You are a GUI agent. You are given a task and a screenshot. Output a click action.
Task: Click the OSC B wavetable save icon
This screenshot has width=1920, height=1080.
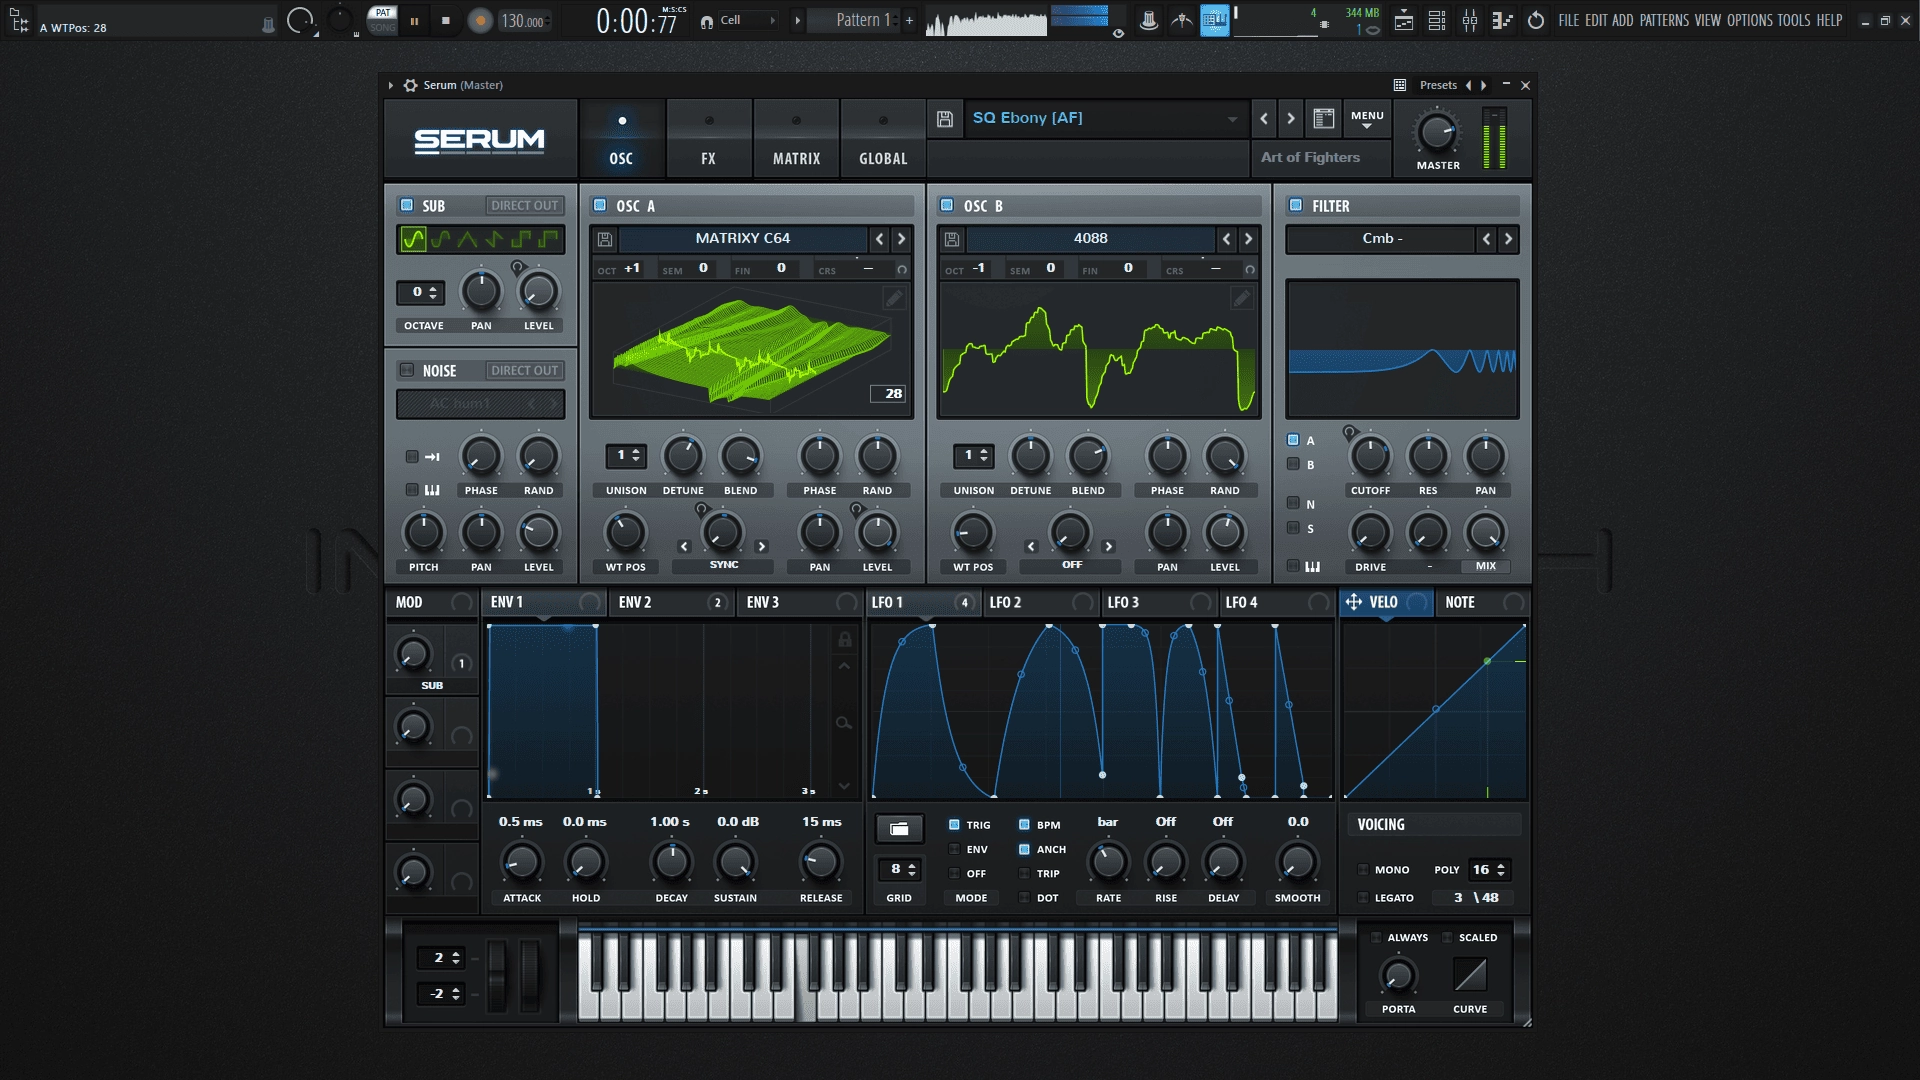pos(952,239)
